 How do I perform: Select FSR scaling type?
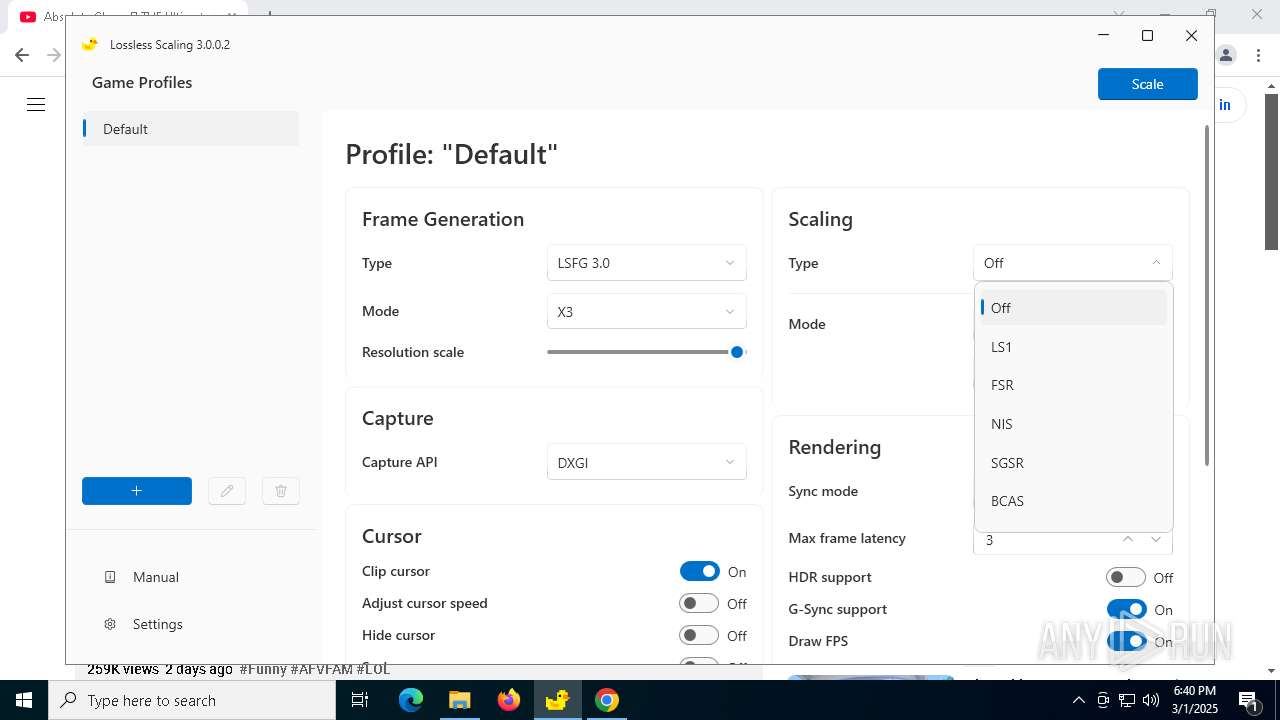1073,385
